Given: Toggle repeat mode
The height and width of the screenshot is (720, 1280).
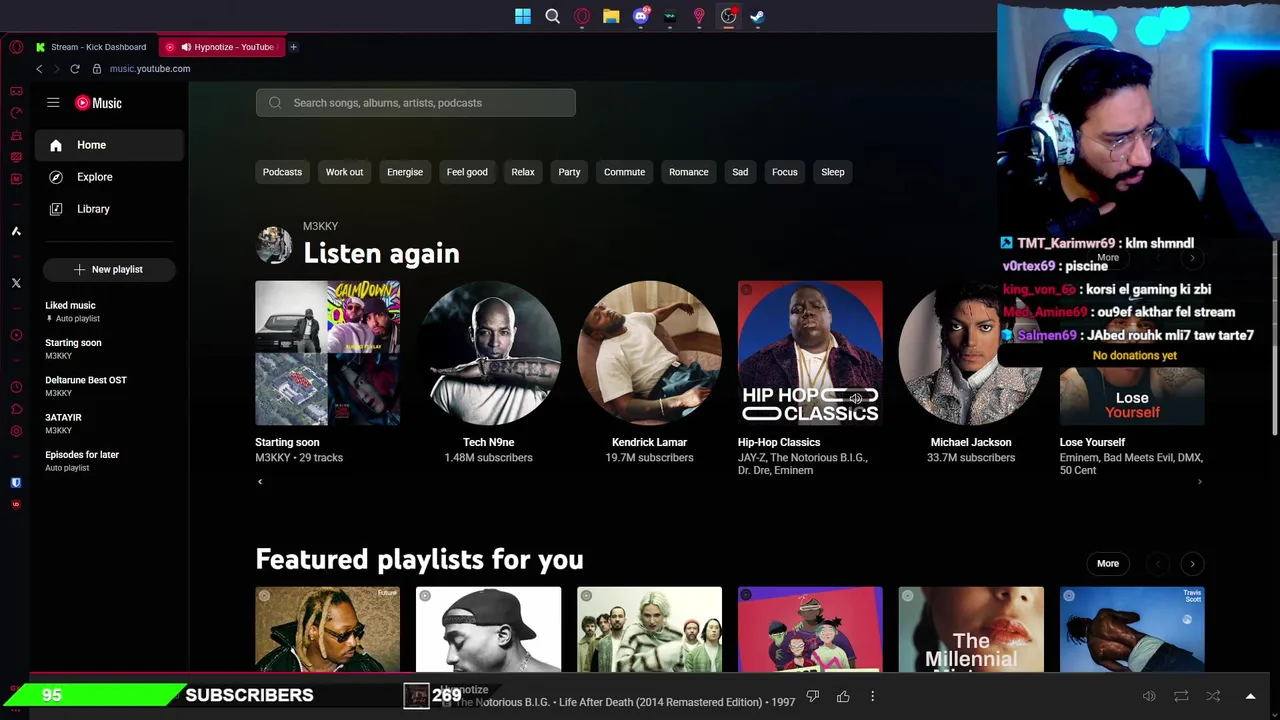Looking at the screenshot, I should pos(1181,696).
